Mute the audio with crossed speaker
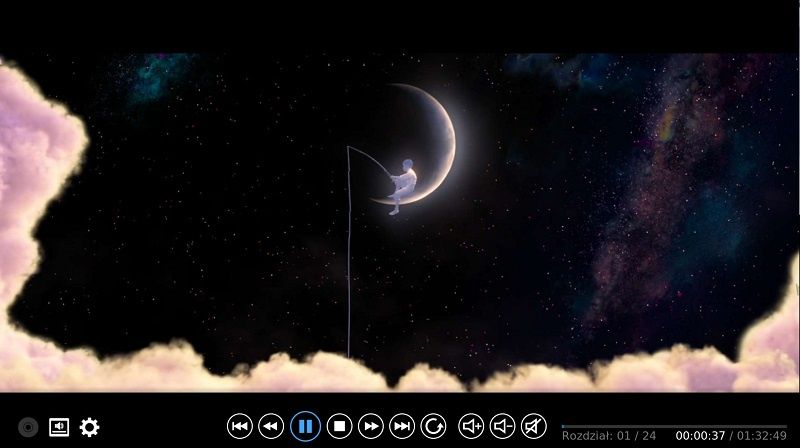 534,426
